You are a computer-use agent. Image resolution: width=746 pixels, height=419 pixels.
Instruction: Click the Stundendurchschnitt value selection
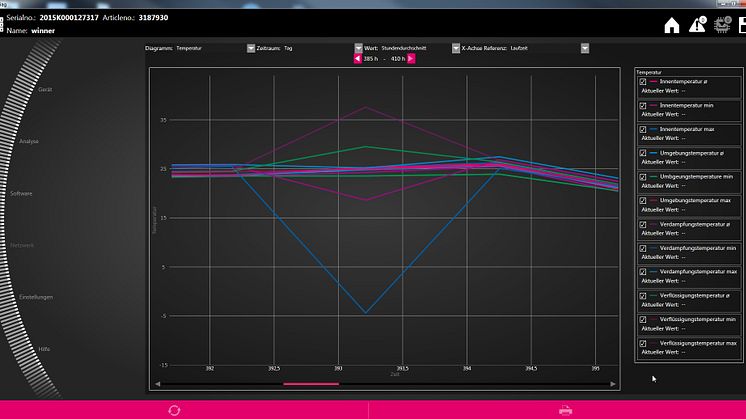404,48
